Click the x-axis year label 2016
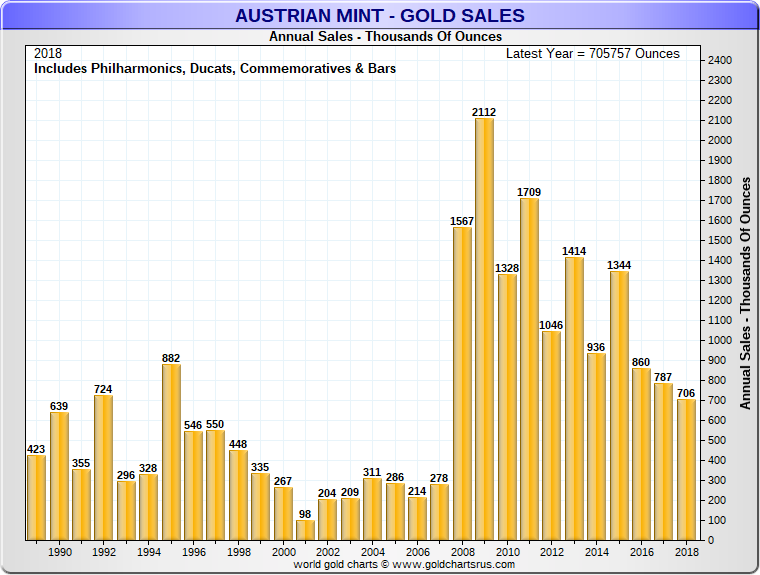760x575 pixels. click(642, 552)
